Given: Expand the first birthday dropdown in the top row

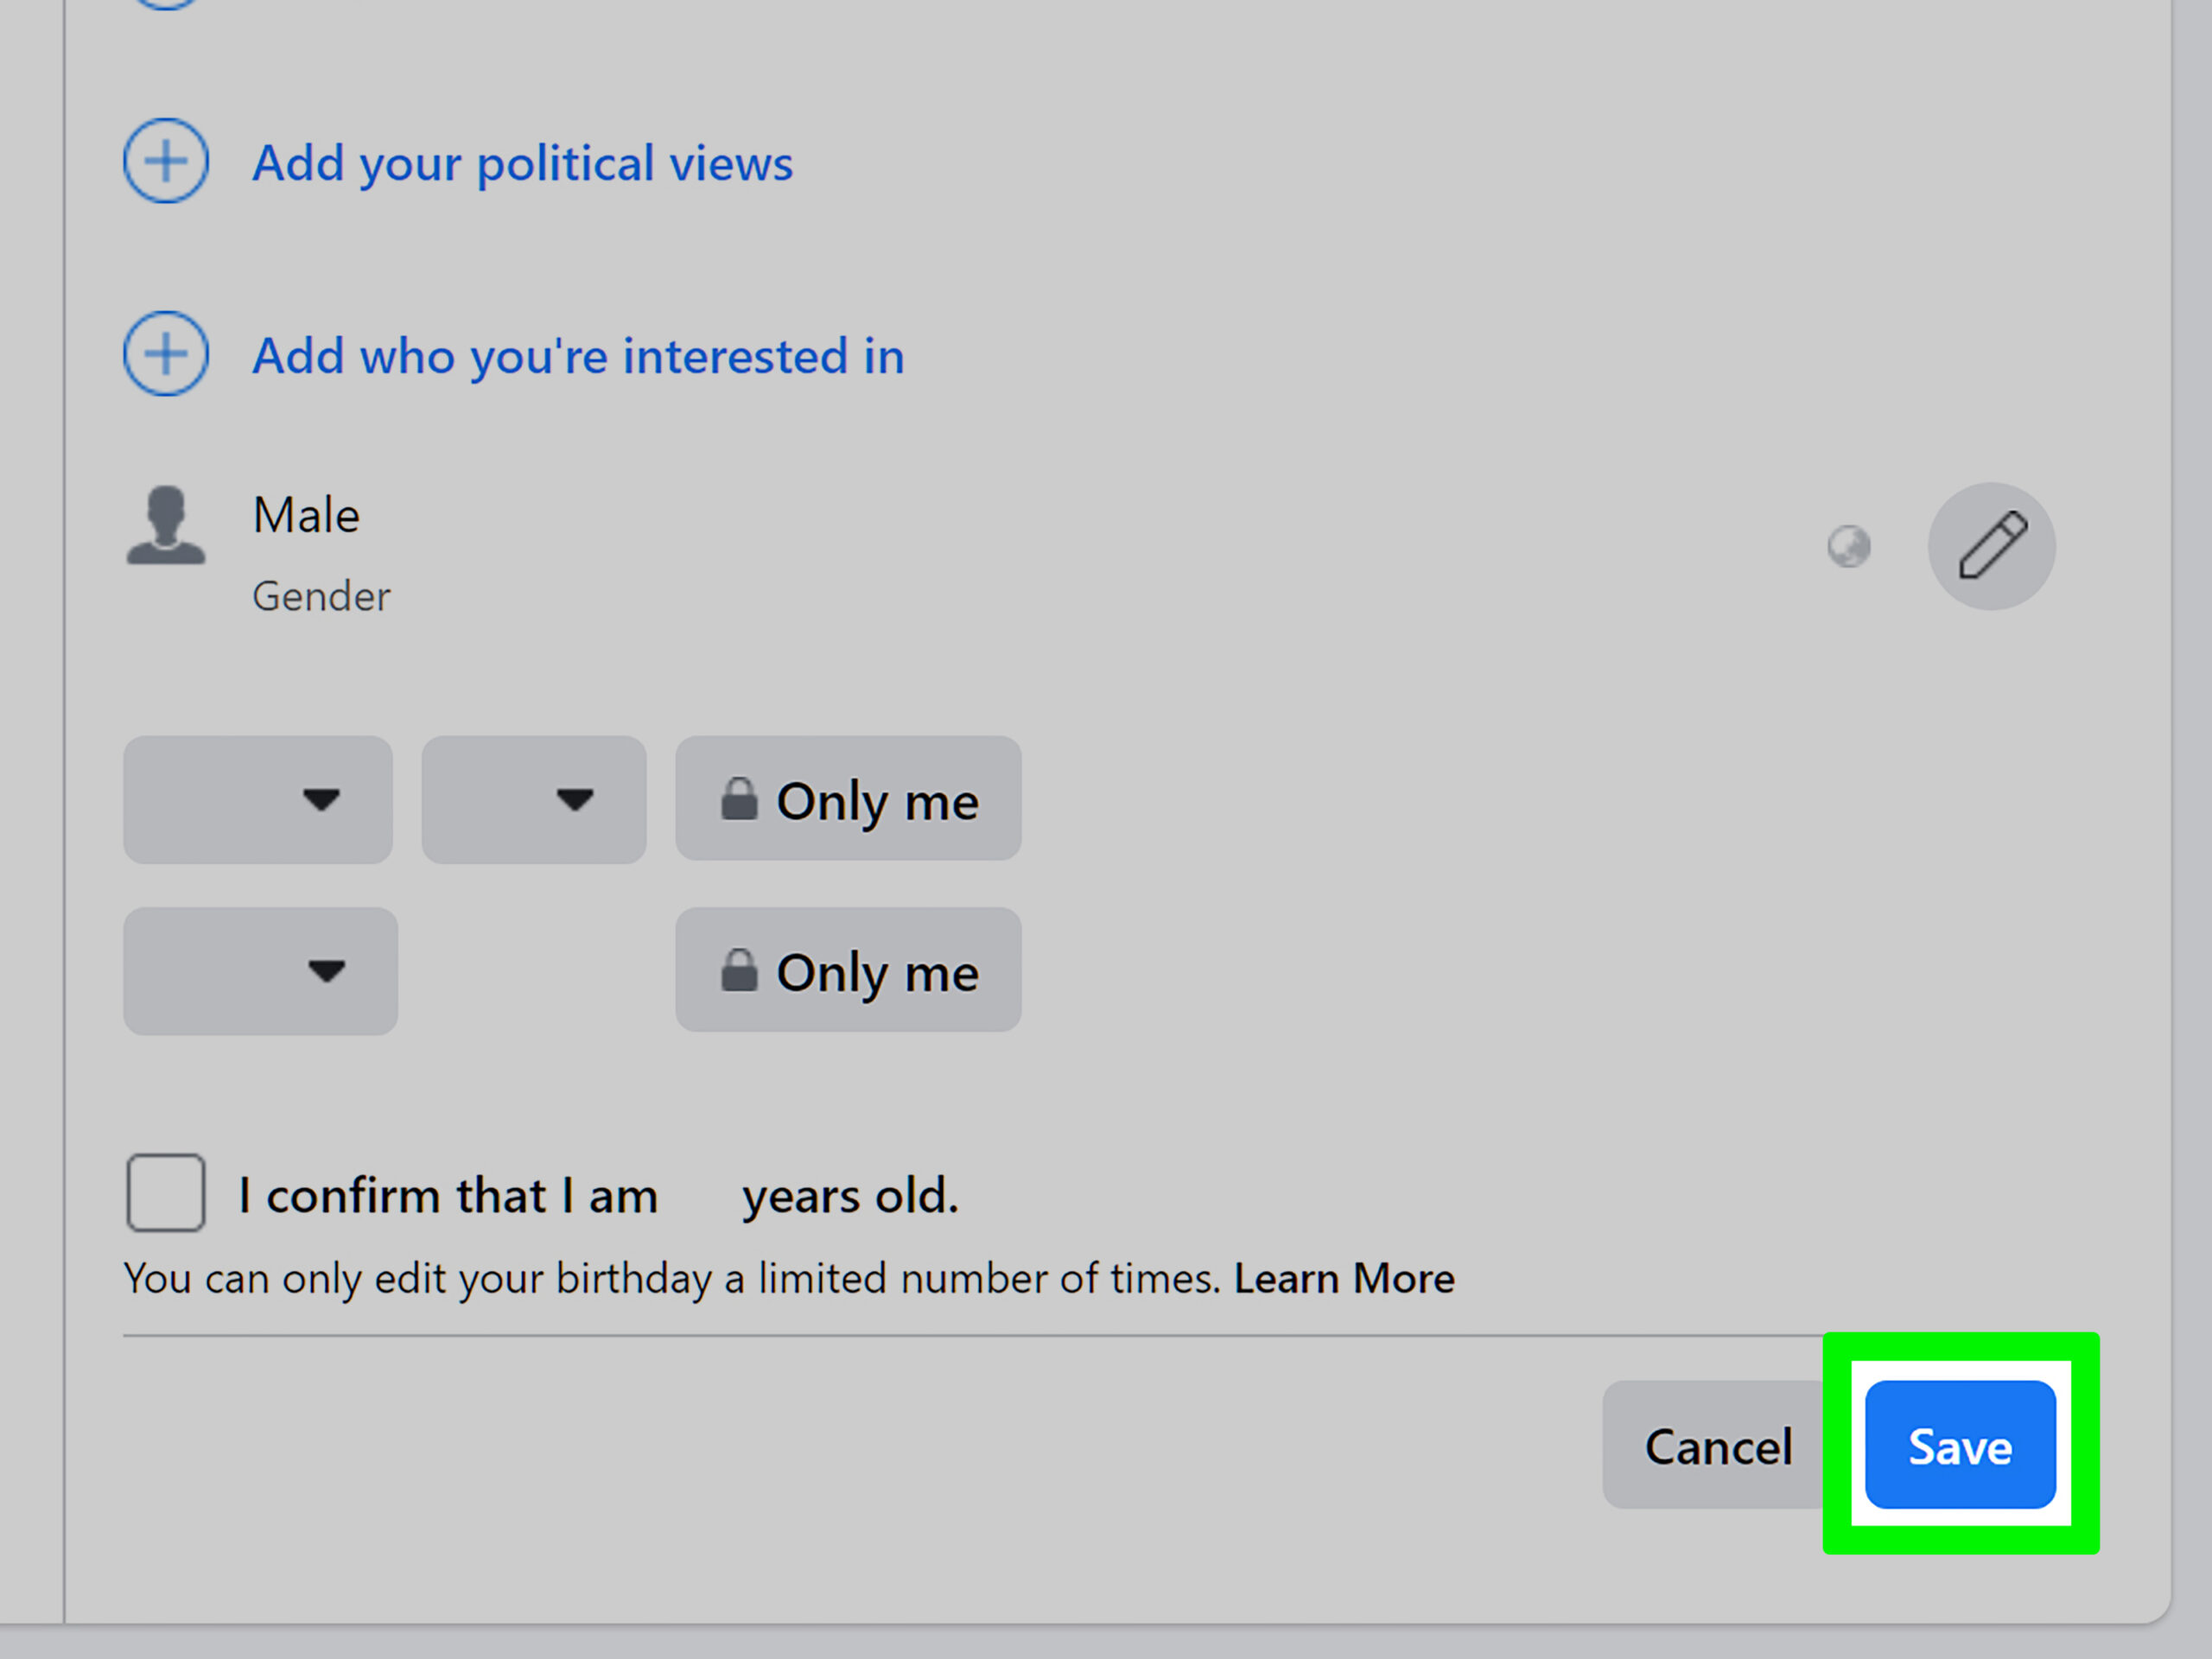Looking at the screenshot, I should pyautogui.click(x=258, y=799).
